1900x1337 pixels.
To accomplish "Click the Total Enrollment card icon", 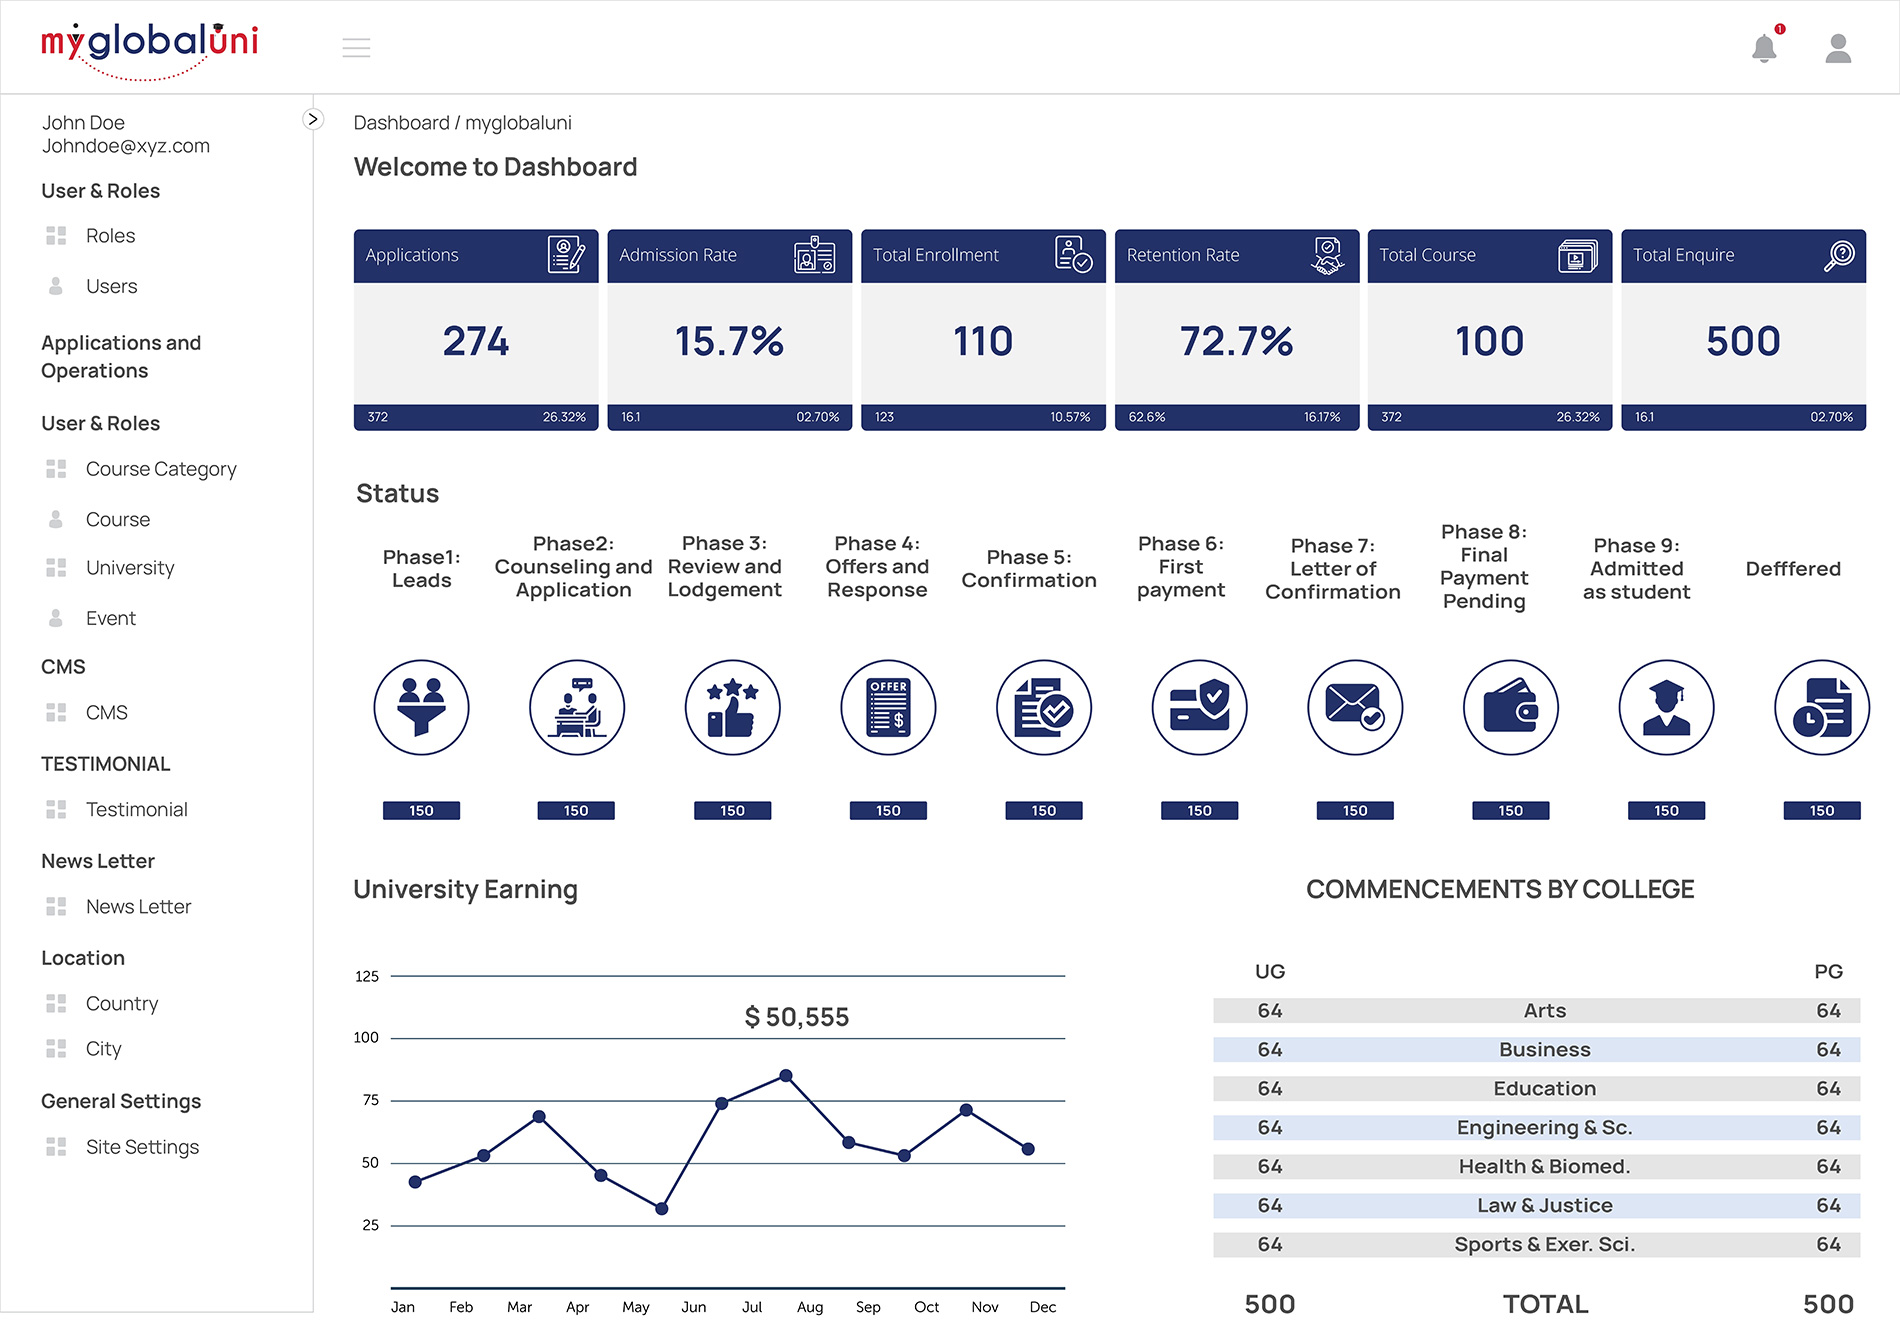I will (x=1073, y=255).
